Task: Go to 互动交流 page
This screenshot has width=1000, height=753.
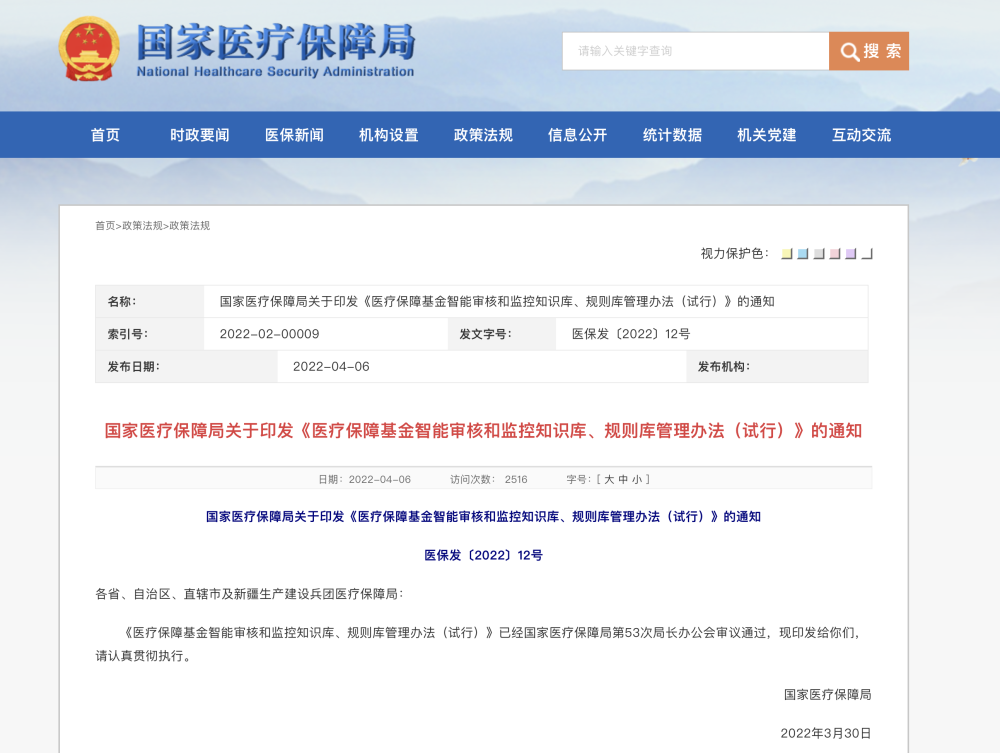Action: (861, 135)
